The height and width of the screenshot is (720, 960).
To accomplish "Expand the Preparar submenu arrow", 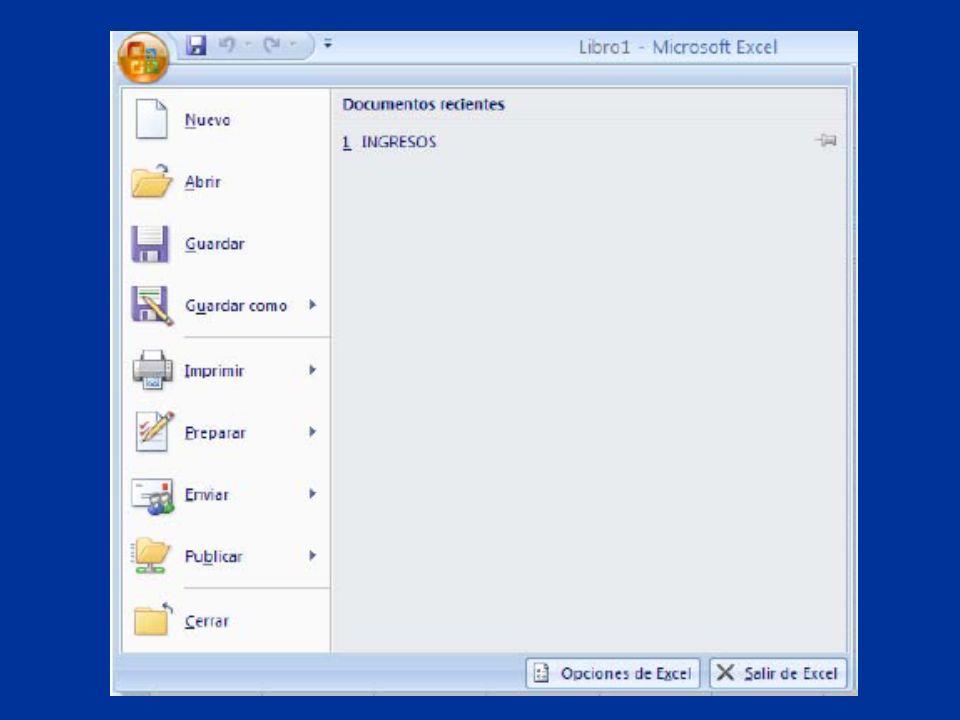I will (312, 432).
